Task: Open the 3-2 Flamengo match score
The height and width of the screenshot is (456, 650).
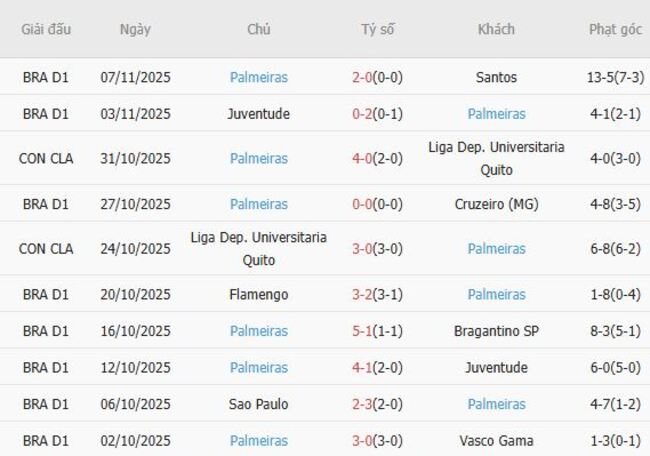Action: (377, 295)
